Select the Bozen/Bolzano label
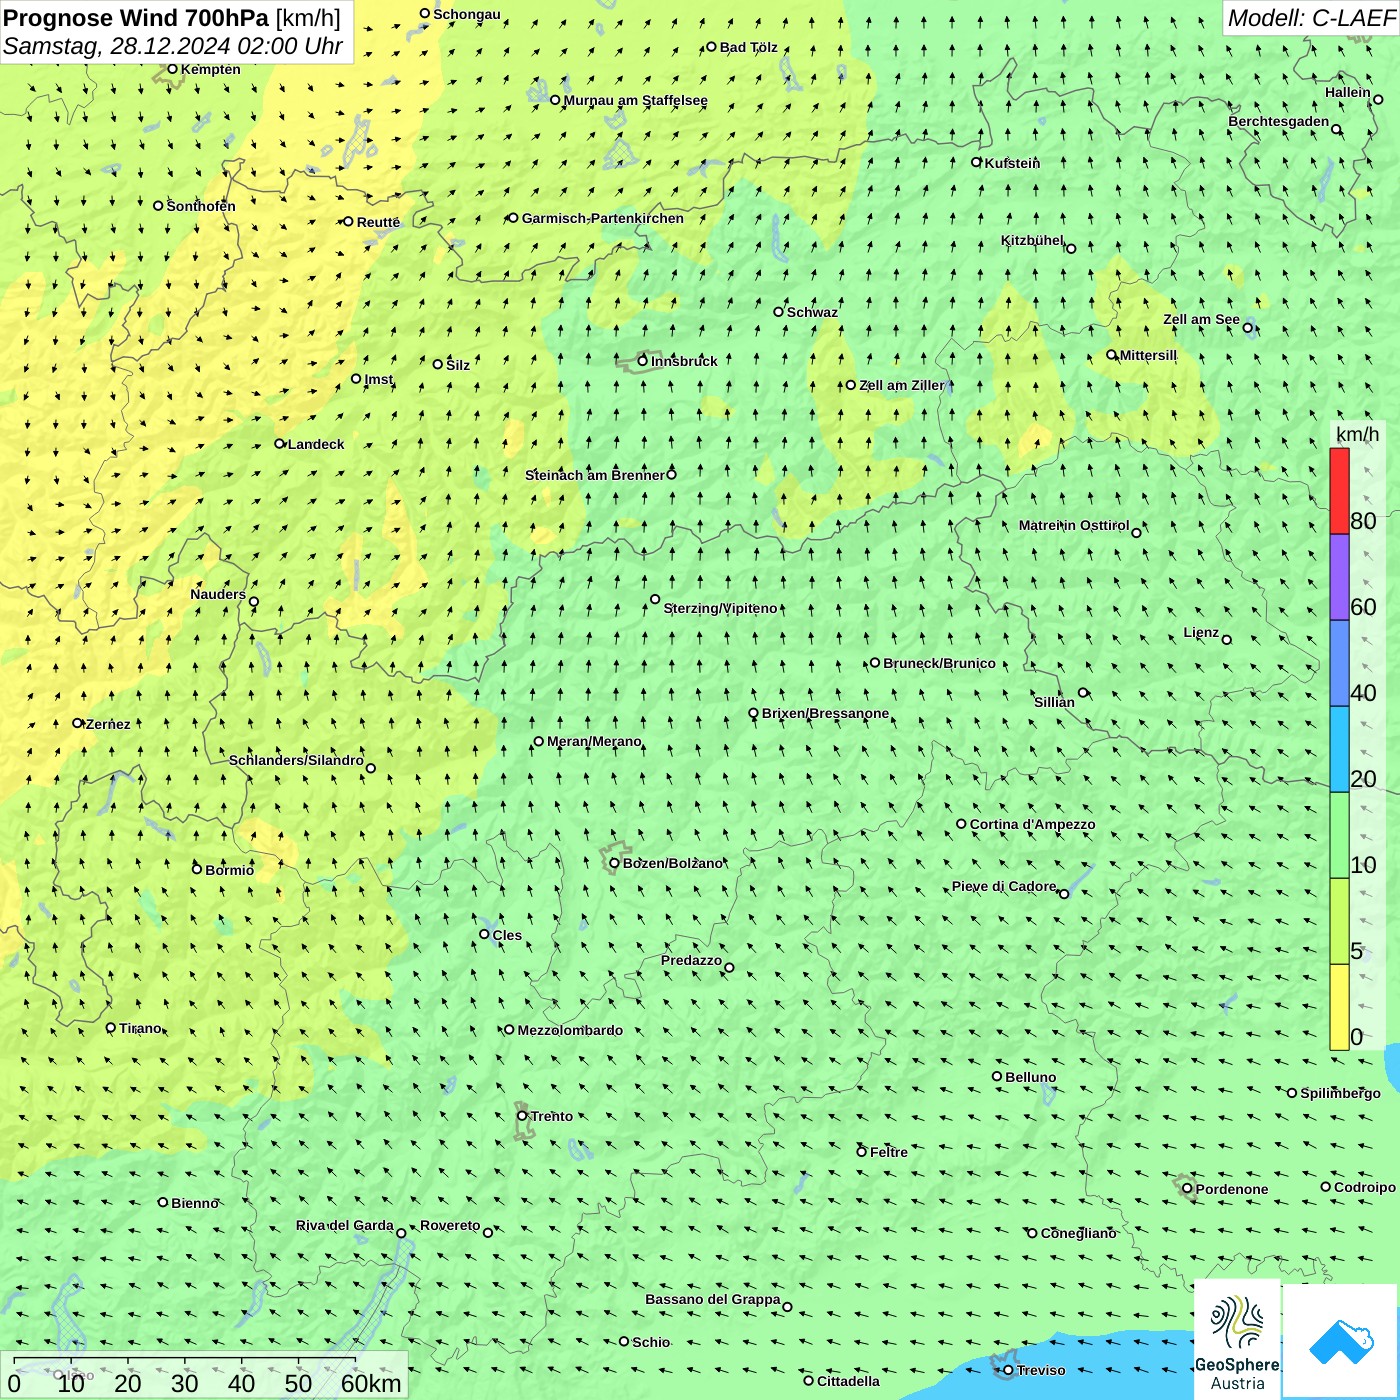Image resolution: width=1400 pixels, height=1400 pixels. (673, 863)
